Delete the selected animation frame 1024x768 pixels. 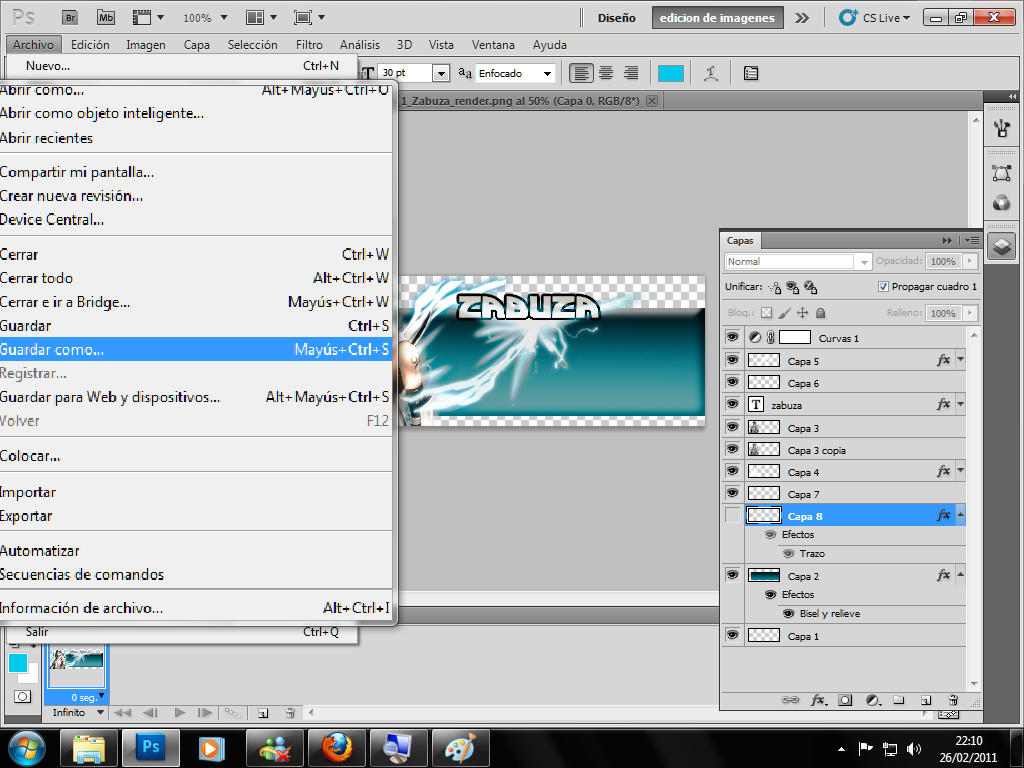click(x=290, y=712)
